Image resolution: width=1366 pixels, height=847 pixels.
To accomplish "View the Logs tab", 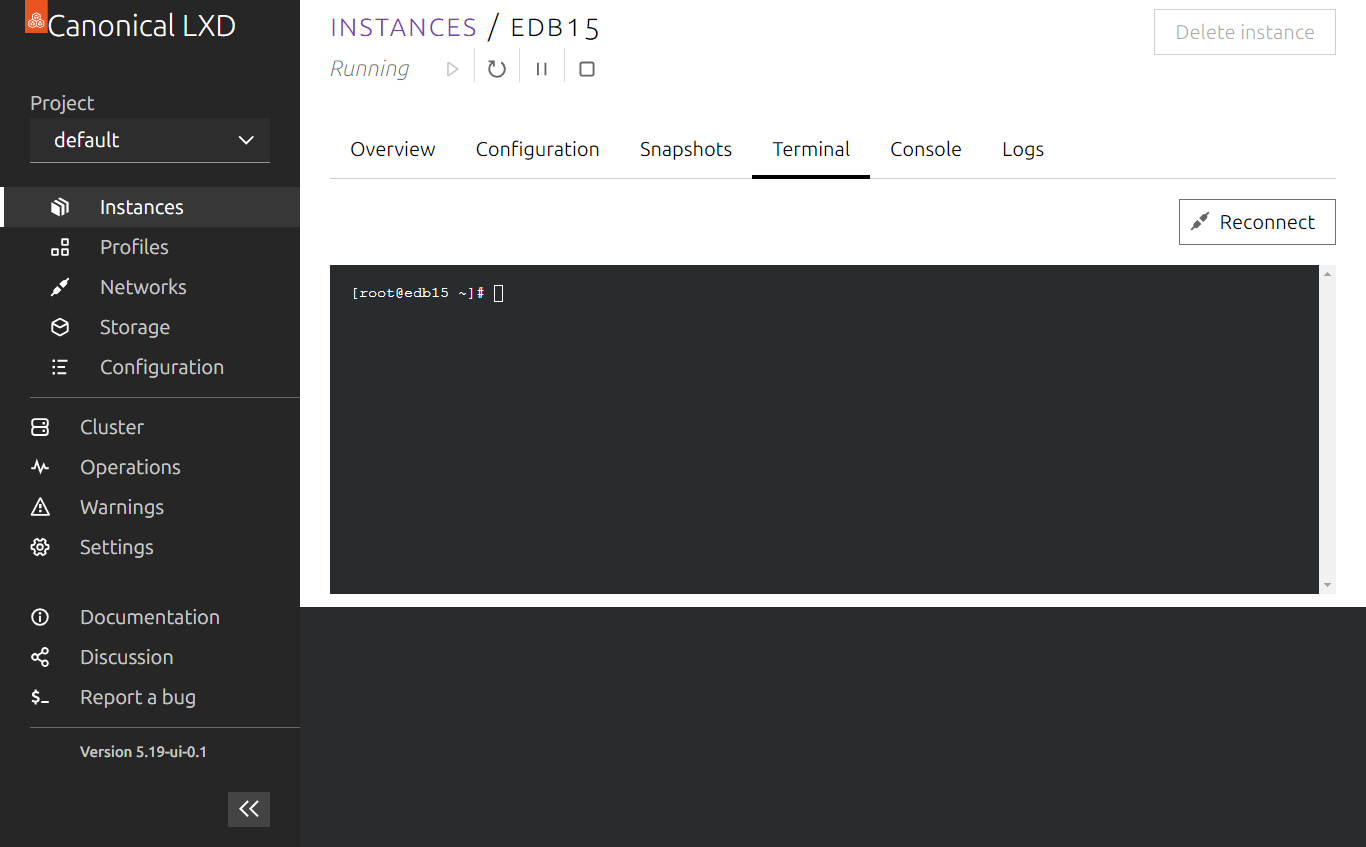I will pos(1023,149).
